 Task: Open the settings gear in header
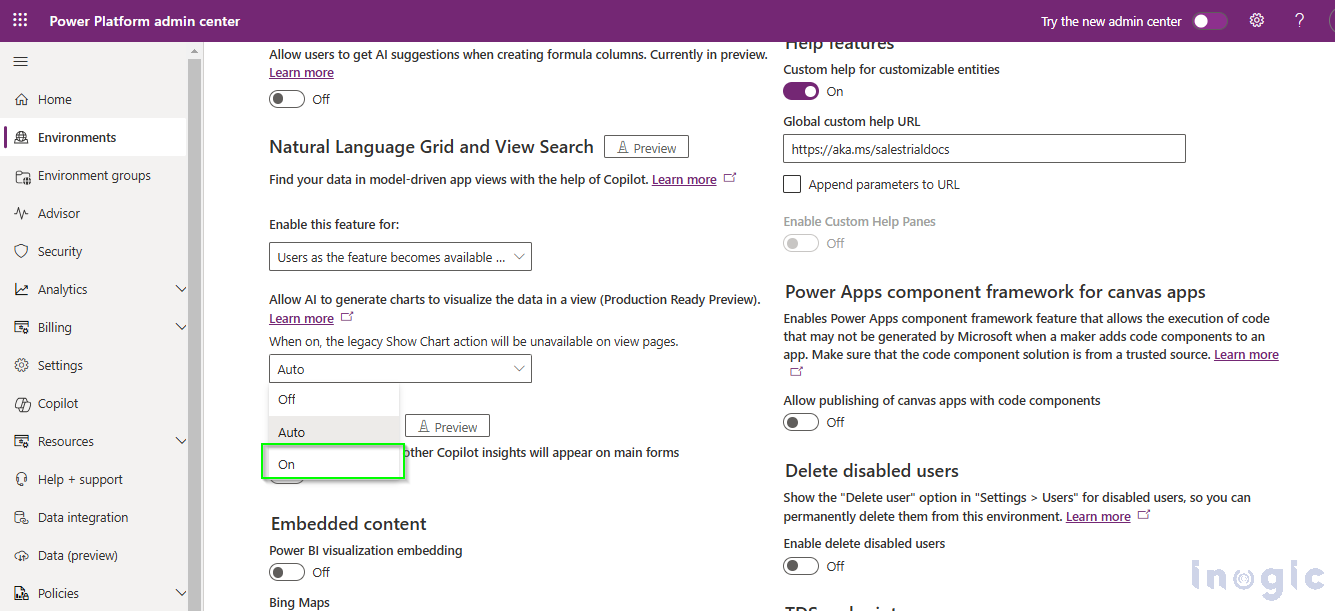[1257, 21]
